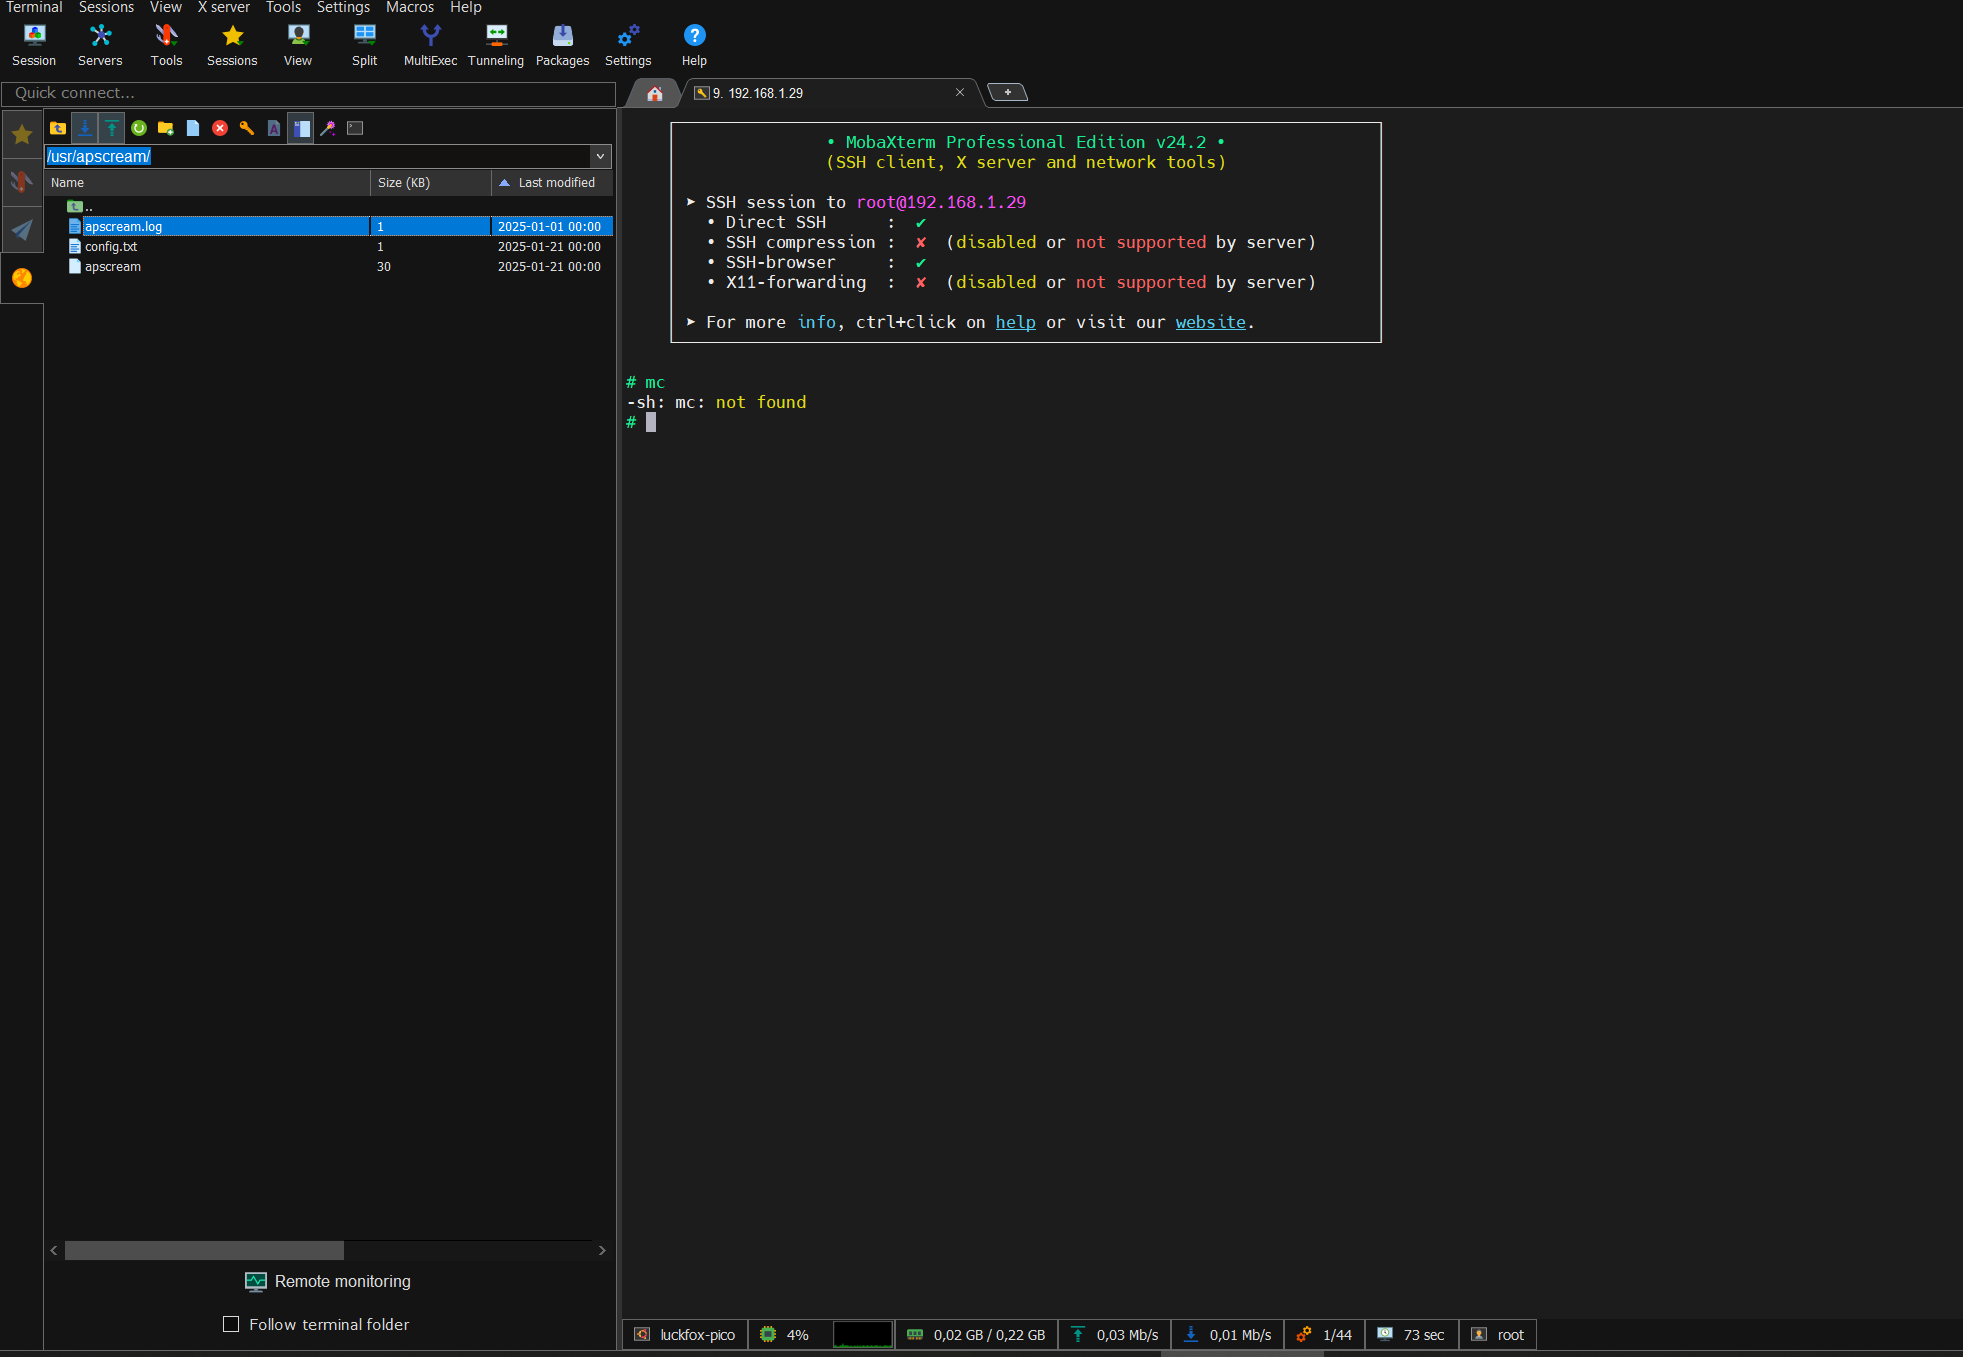Click the download arrow icon in SFTP toolbar
Image resolution: width=1963 pixels, height=1357 pixels.
[85, 128]
